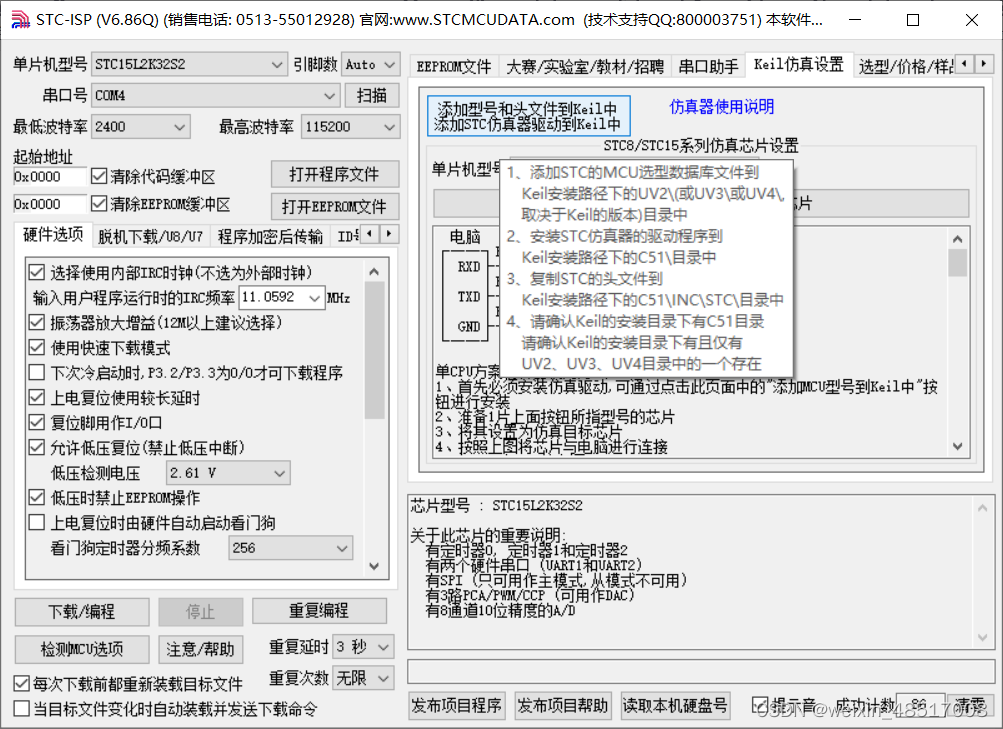The width and height of the screenshot is (1003, 729).
Task: Switch to 脱机下载/U8/U7 tab
Action: 150,237
